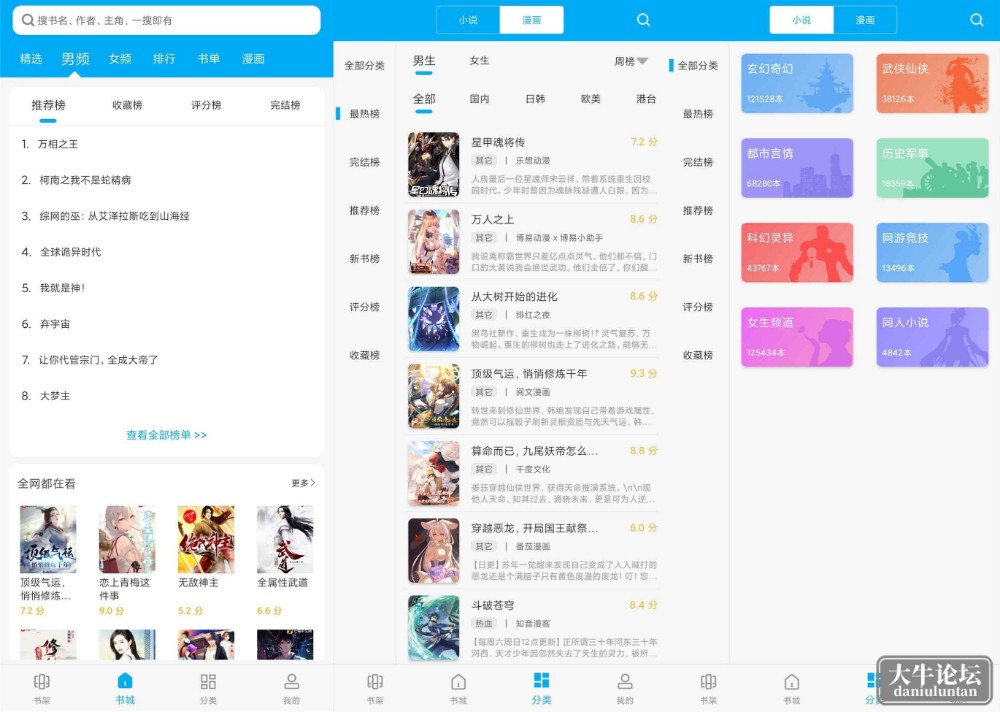The height and width of the screenshot is (712, 1000).
Task: Tap the 我的 profile icon on the left screen
Action: click(x=291, y=681)
